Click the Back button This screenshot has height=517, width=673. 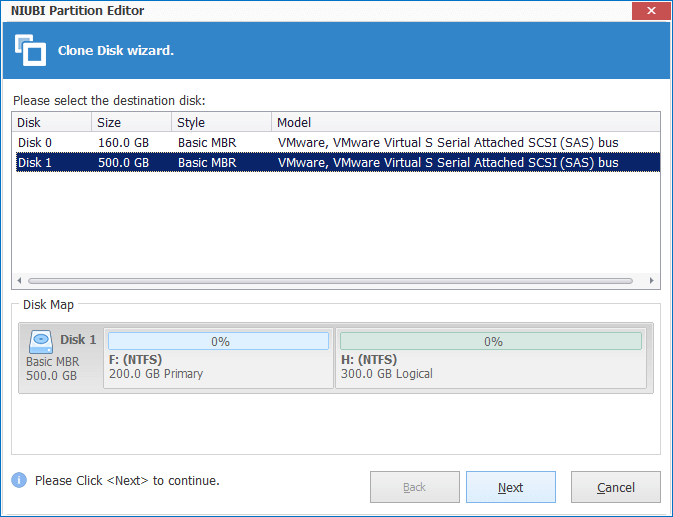click(x=414, y=487)
